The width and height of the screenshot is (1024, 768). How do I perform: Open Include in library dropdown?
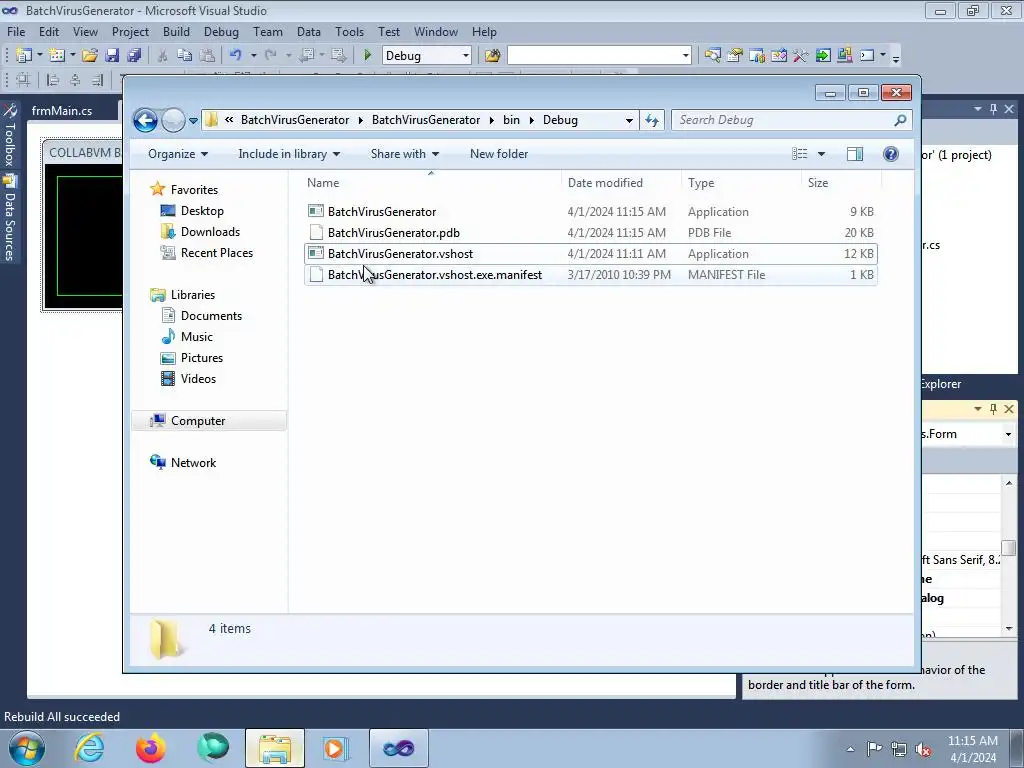(289, 154)
